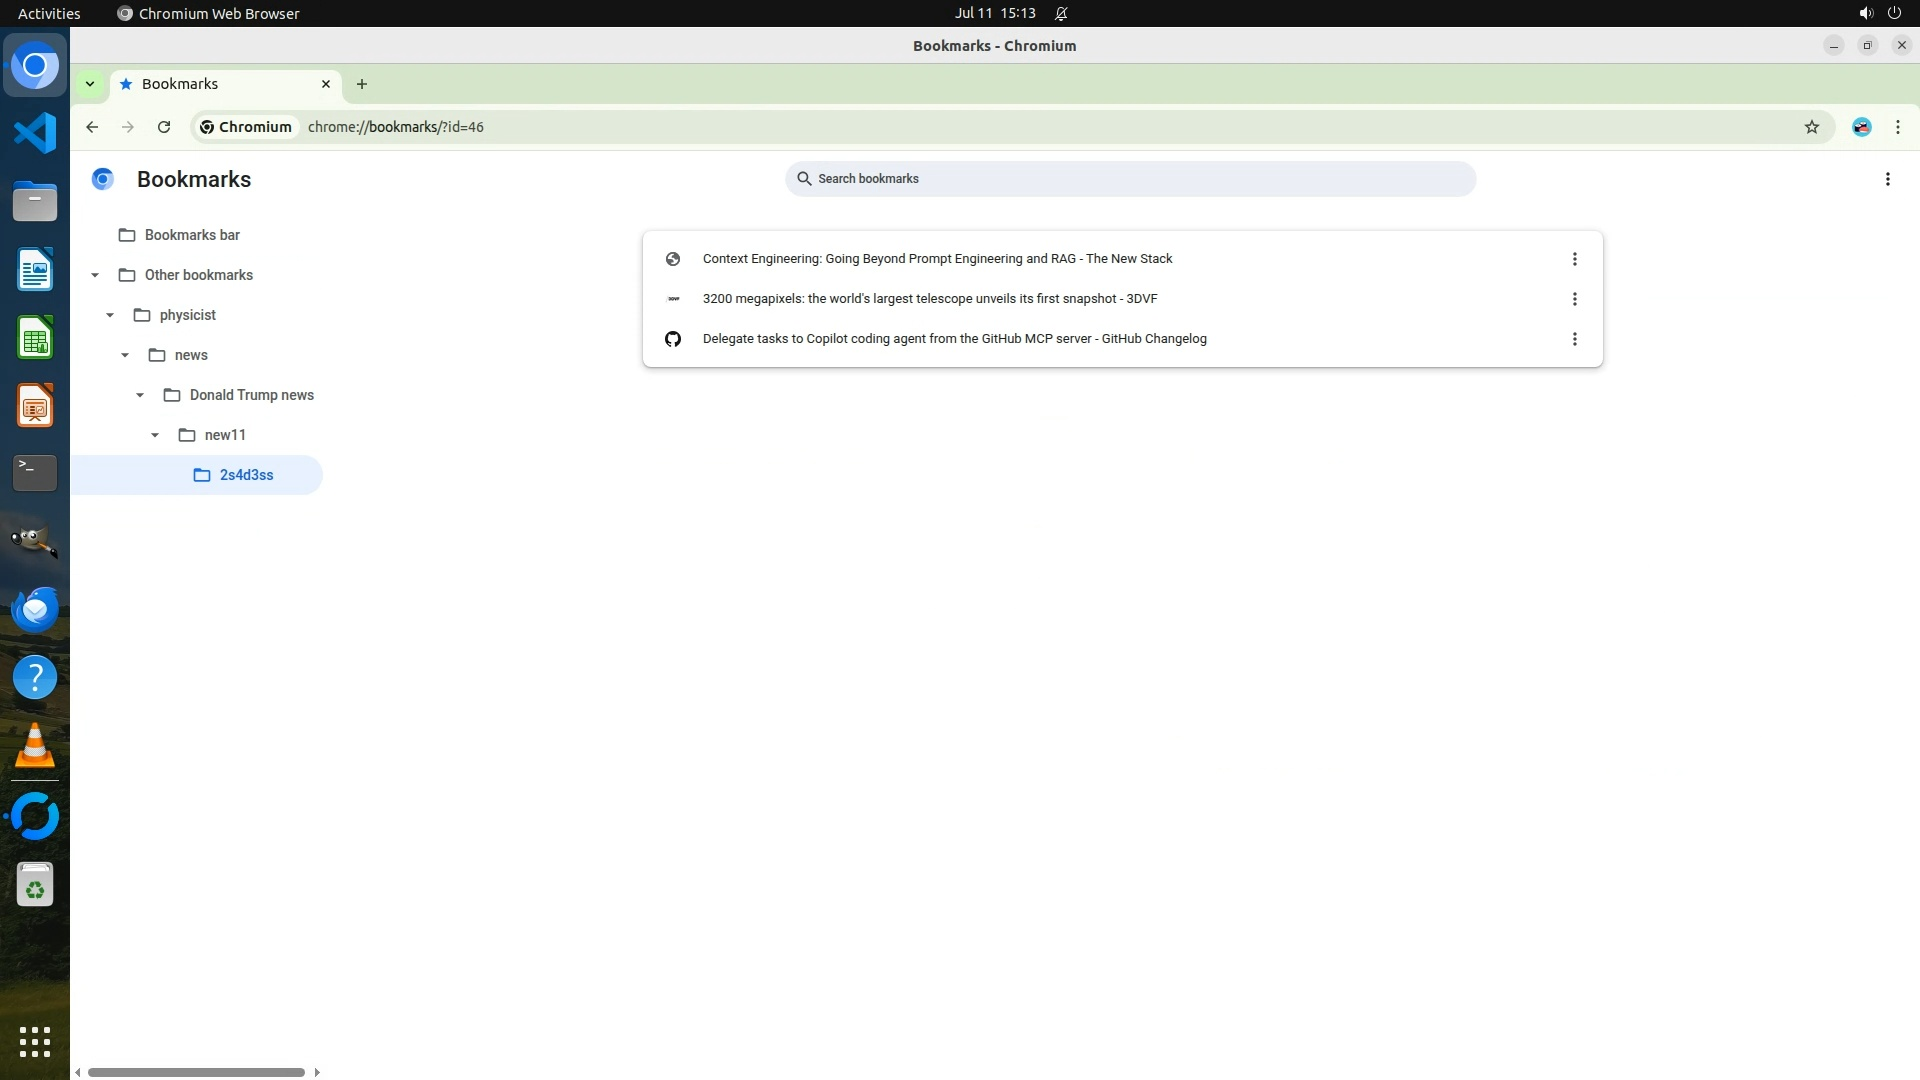The image size is (1920, 1080).
Task: Open more actions for Context Engineering bookmark
Action: 1574,259
